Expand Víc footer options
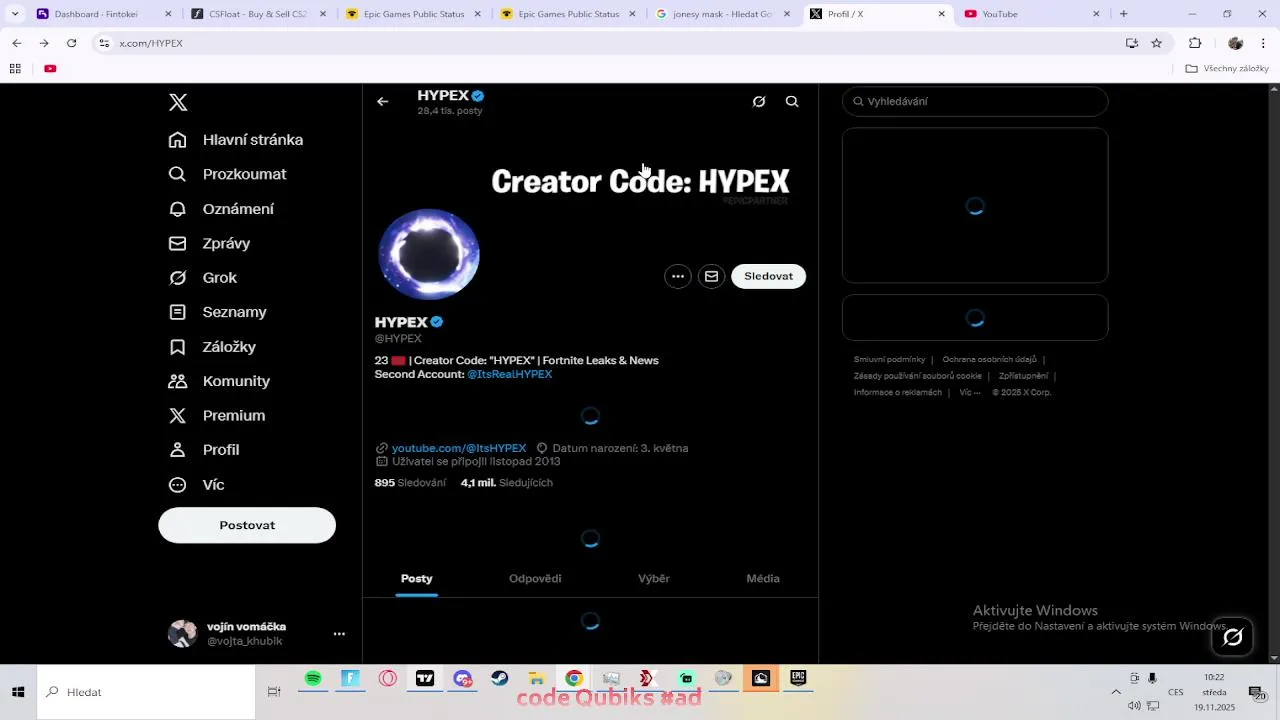1280x720 pixels. tap(970, 392)
